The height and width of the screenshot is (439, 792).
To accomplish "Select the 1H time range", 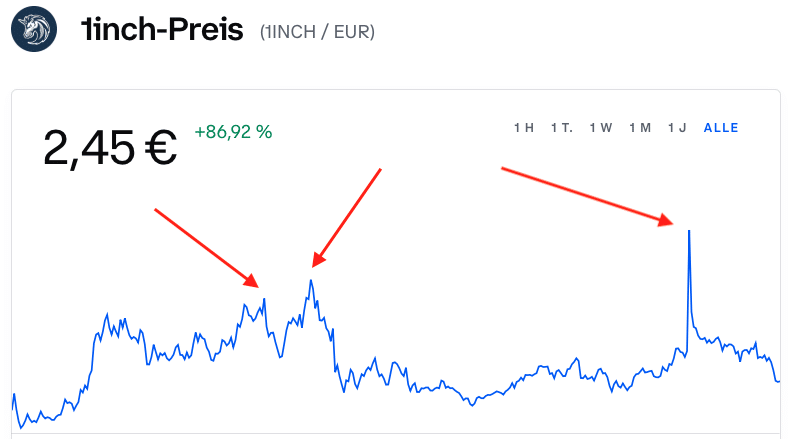I will 524,128.
